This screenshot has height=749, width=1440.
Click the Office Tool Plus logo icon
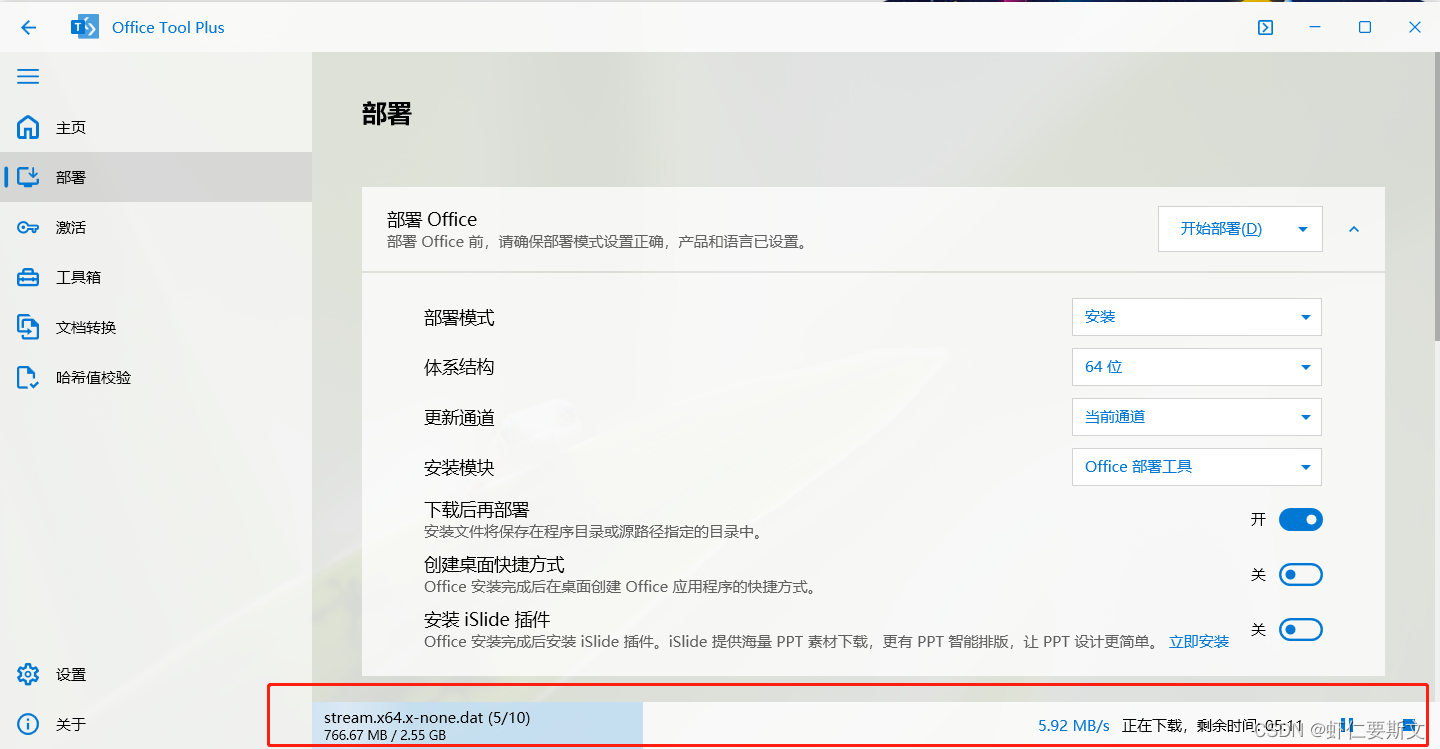click(x=85, y=28)
